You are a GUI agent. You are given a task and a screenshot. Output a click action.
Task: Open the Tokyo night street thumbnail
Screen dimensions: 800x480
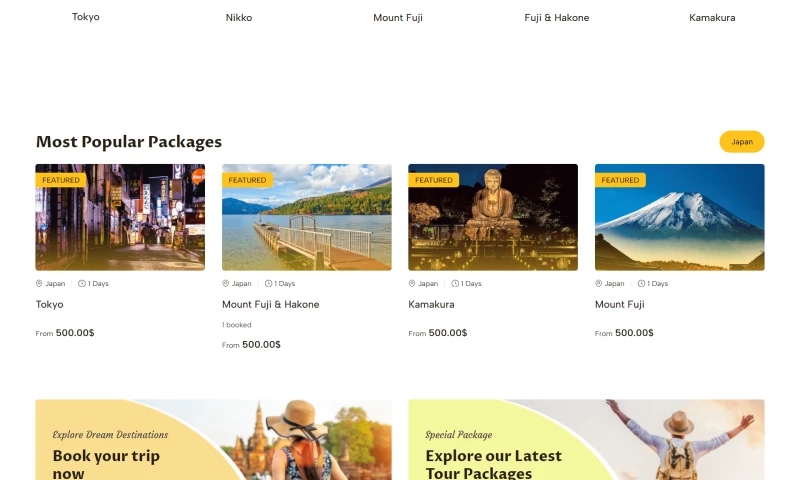pyautogui.click(x=120, y=217)
